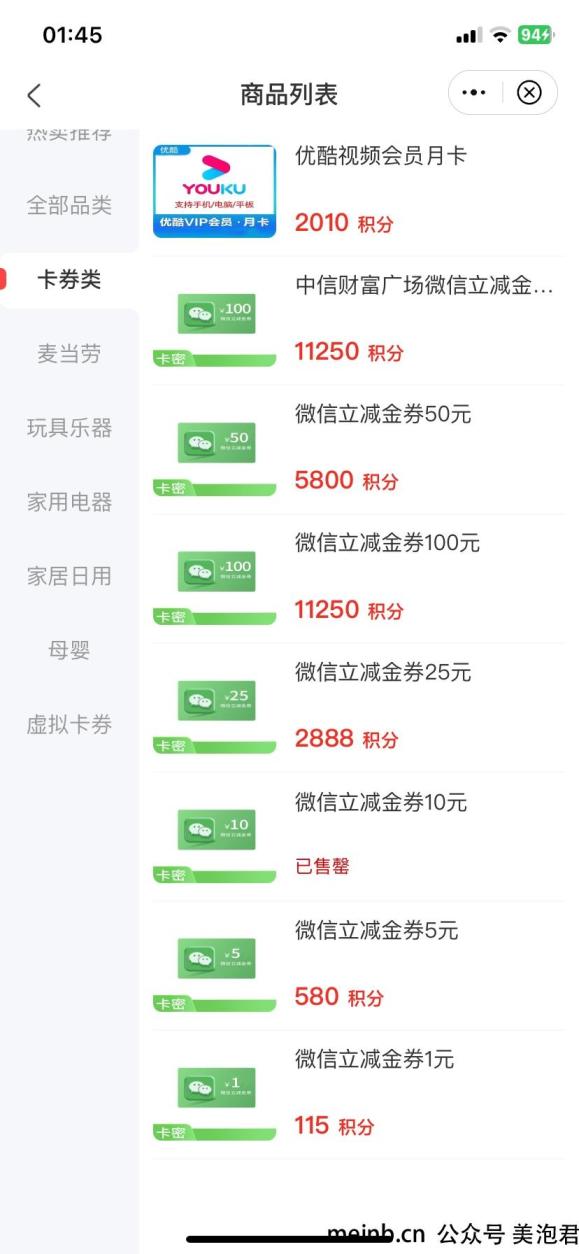The height and width of the screenshot is (1254, 579).
Task: Select the 卡券类 category
Action: pos(69,280)
